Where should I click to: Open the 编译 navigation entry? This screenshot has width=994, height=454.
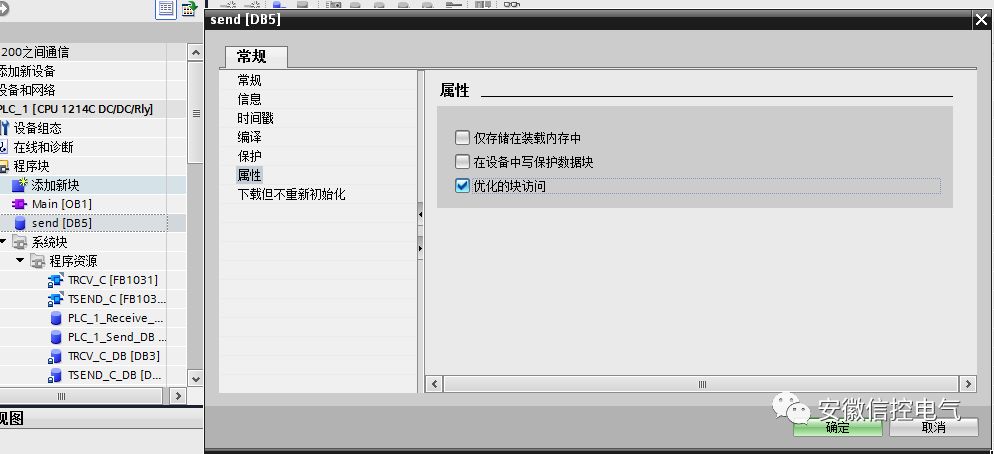[x=250, y=138]
